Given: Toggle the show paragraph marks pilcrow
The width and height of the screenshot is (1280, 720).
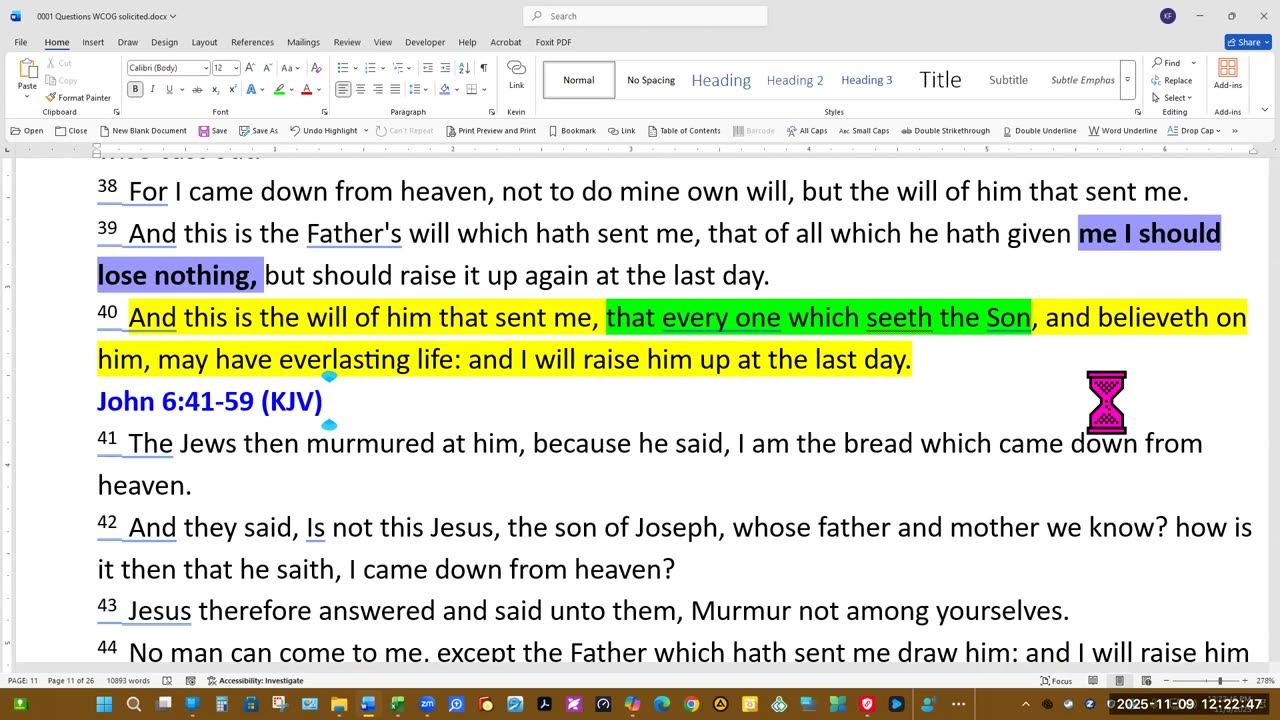Looking at the screenshot, I should (x=484, y=68).
